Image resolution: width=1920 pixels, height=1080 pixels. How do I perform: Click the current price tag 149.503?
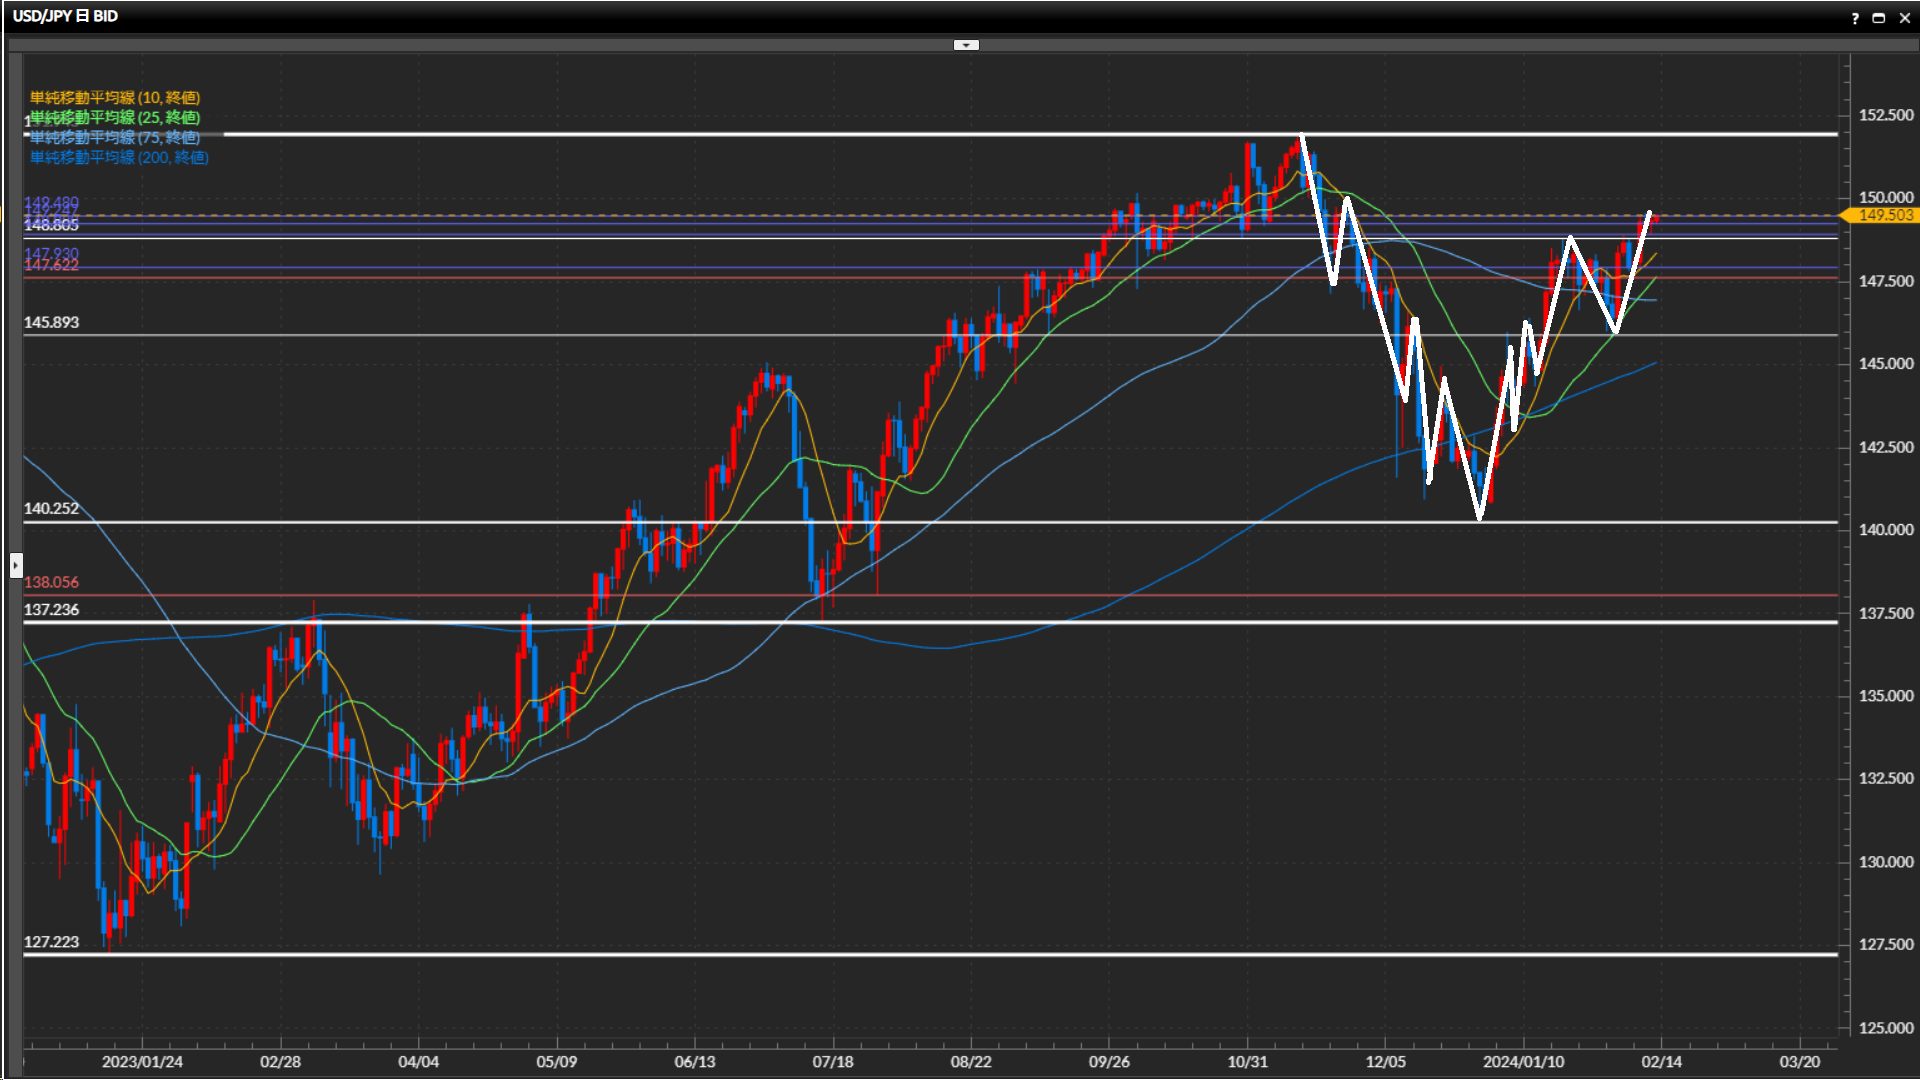(1884, 215)
